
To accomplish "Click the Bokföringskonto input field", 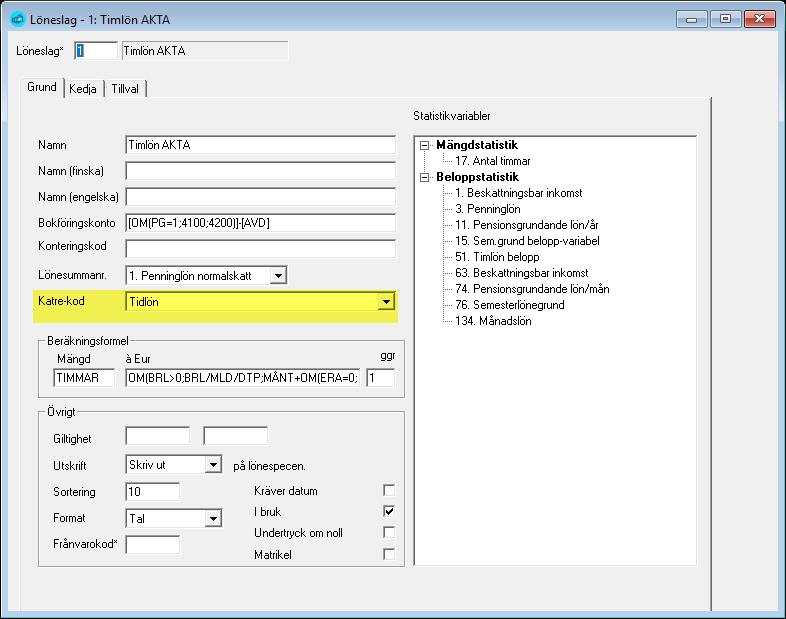I will (260, 223).
